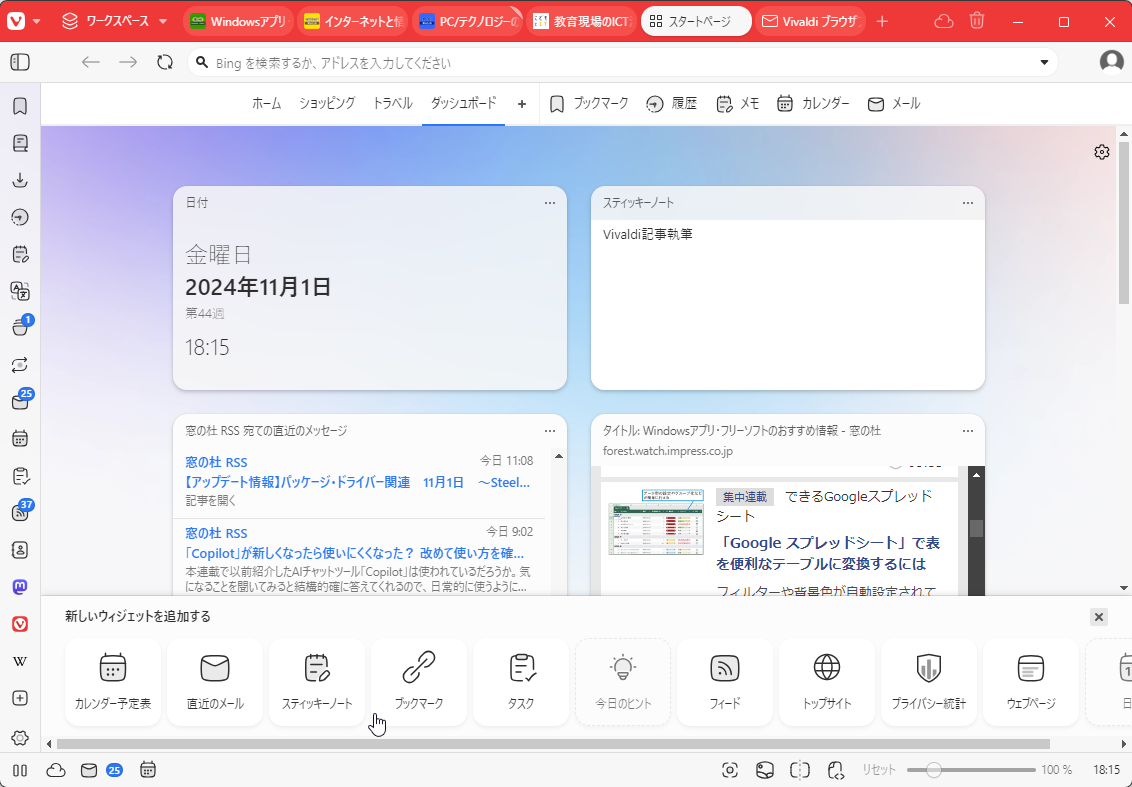
Task: Switch to the Vivaldi ブラウザ tab
Action: [x=810, y=22]
